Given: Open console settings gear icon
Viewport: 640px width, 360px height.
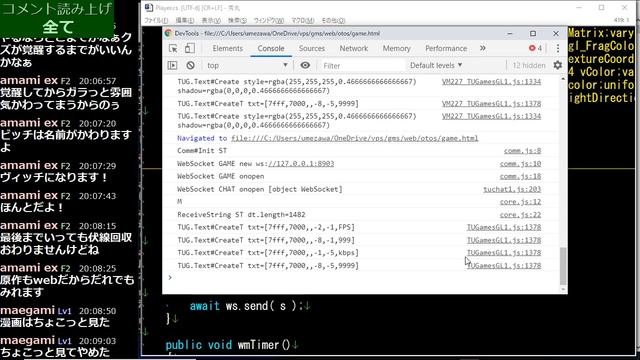Looking at the screenshot, I should click(558, 65).
